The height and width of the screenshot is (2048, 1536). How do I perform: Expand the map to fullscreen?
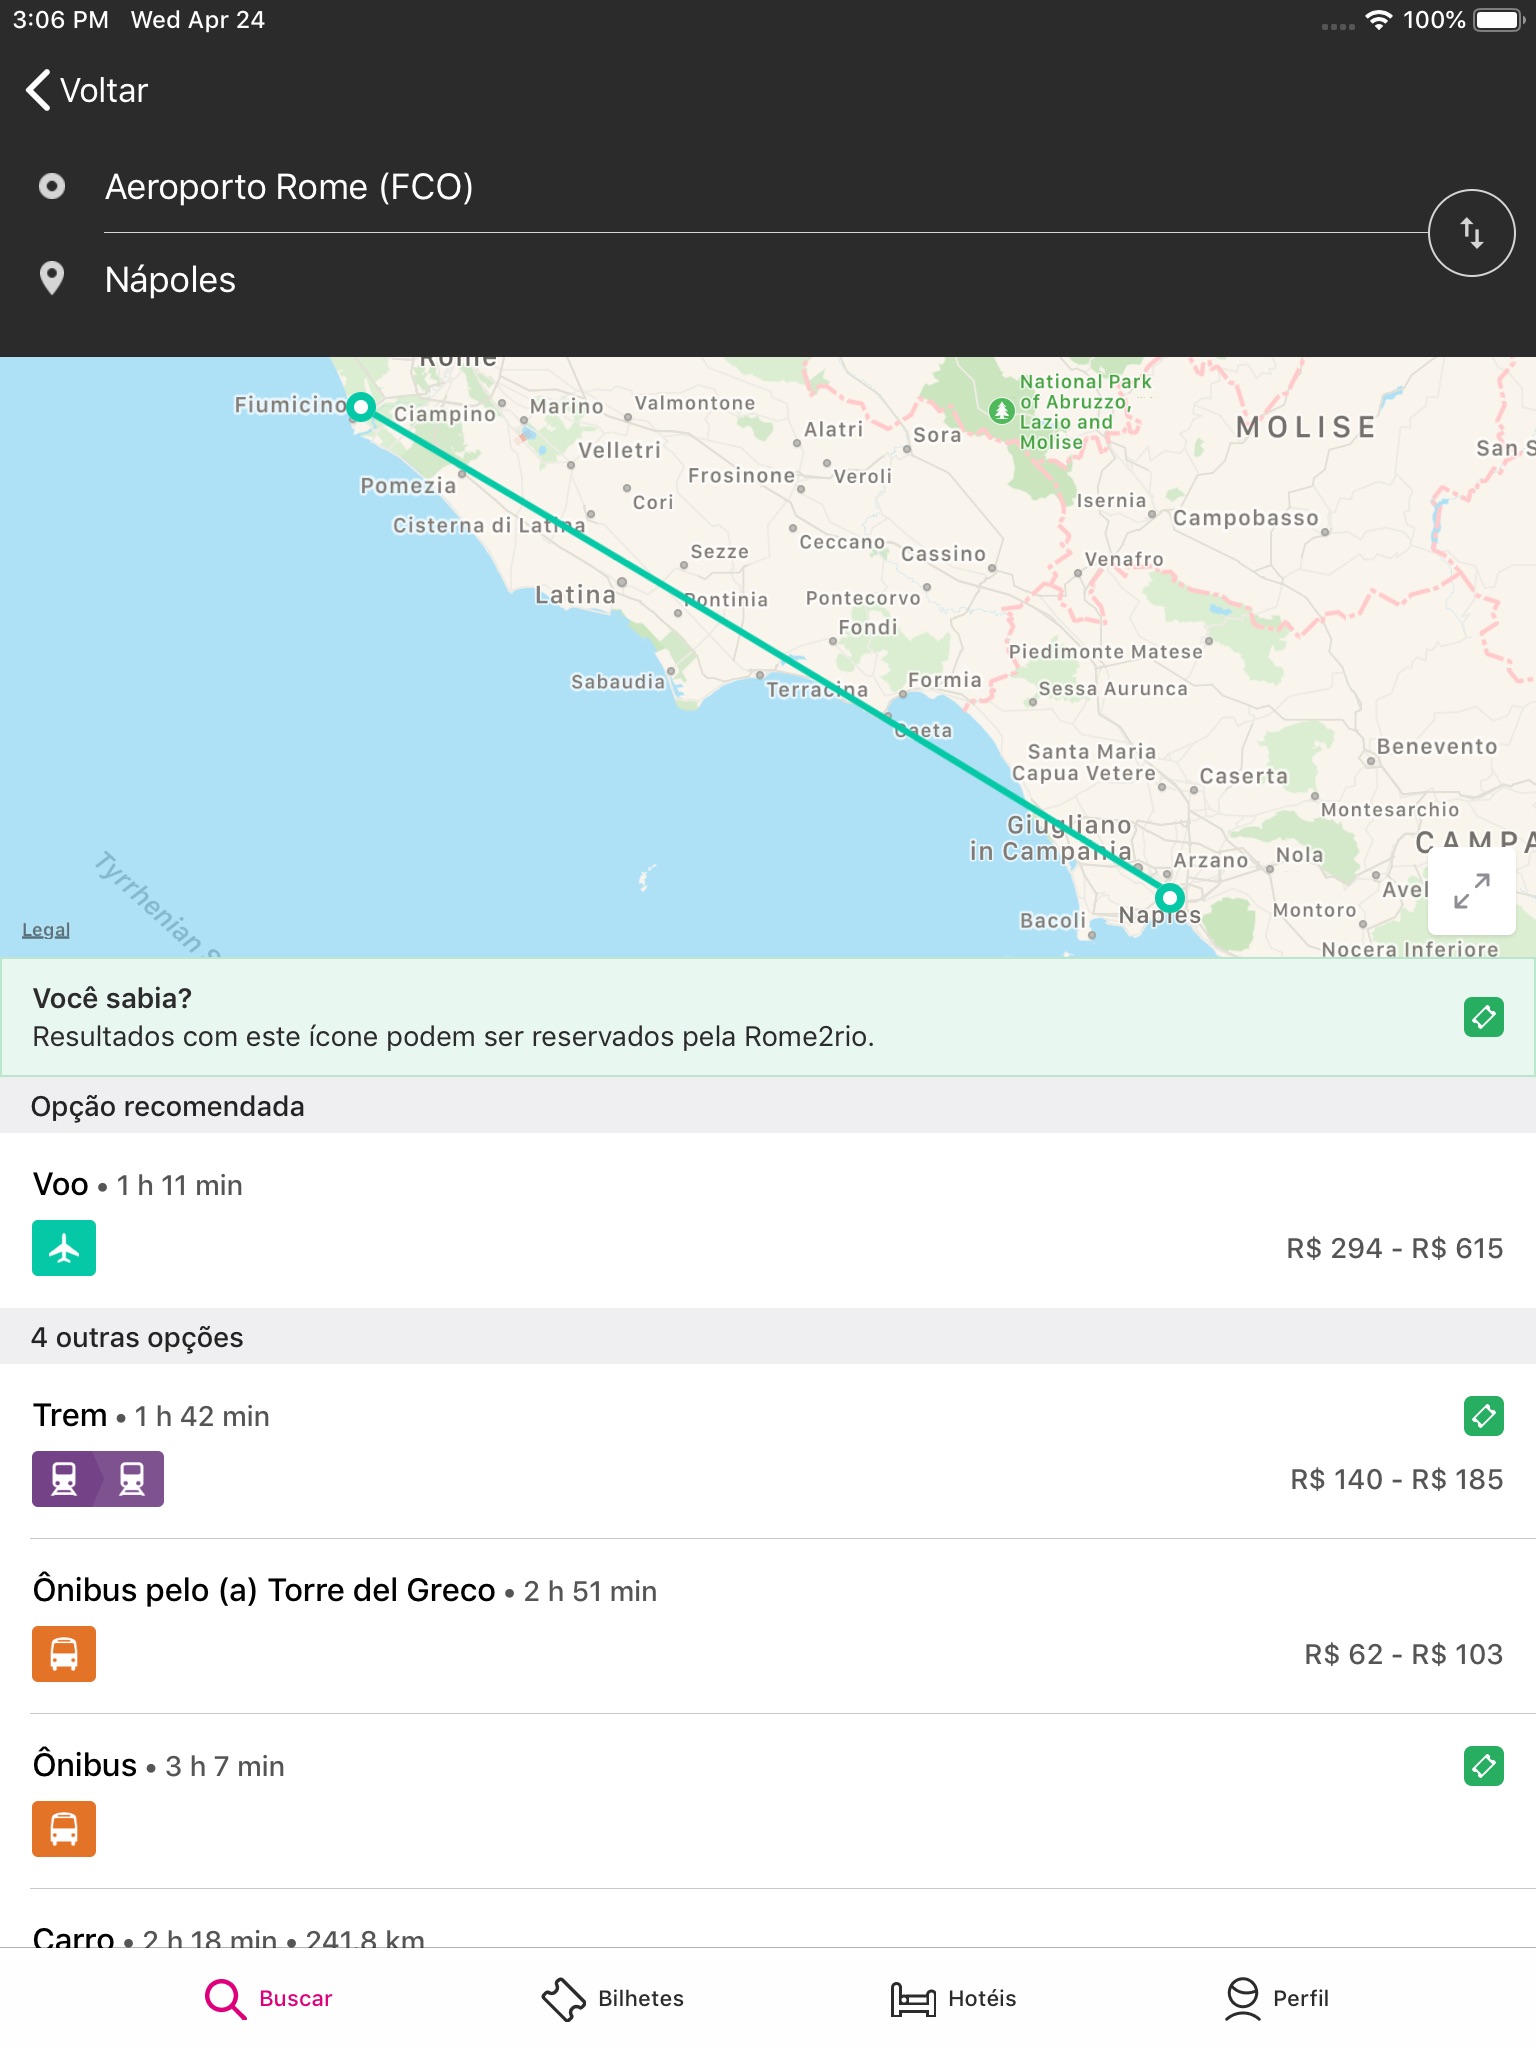pos(1472,891)
